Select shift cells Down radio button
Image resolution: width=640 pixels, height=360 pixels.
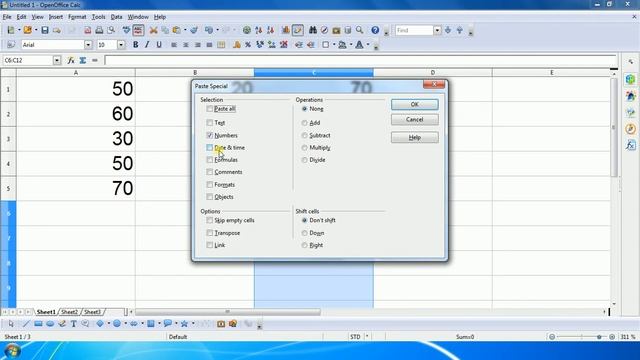pos(304,233)
